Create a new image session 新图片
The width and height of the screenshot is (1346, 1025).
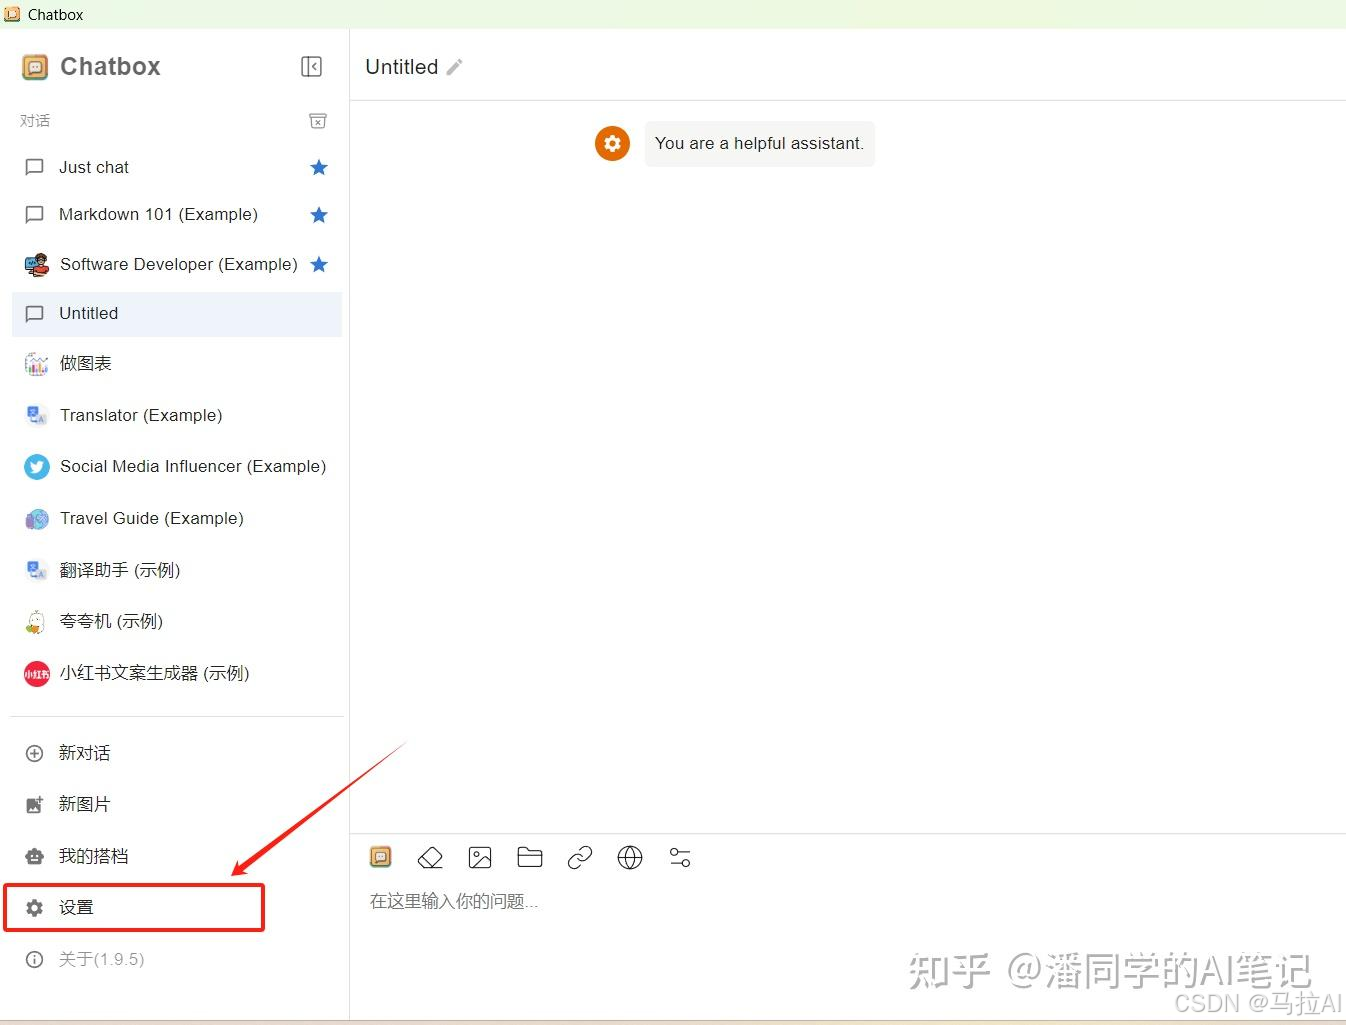(x=177, y=804)
